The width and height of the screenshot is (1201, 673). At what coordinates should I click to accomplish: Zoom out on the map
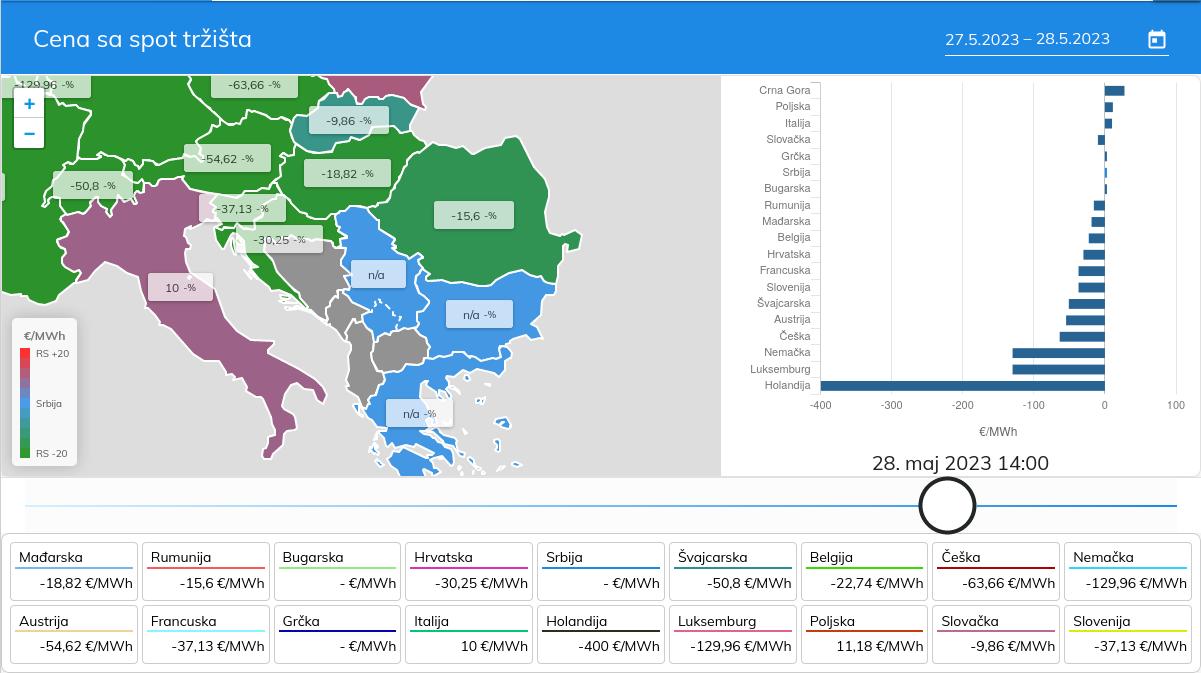29,134
